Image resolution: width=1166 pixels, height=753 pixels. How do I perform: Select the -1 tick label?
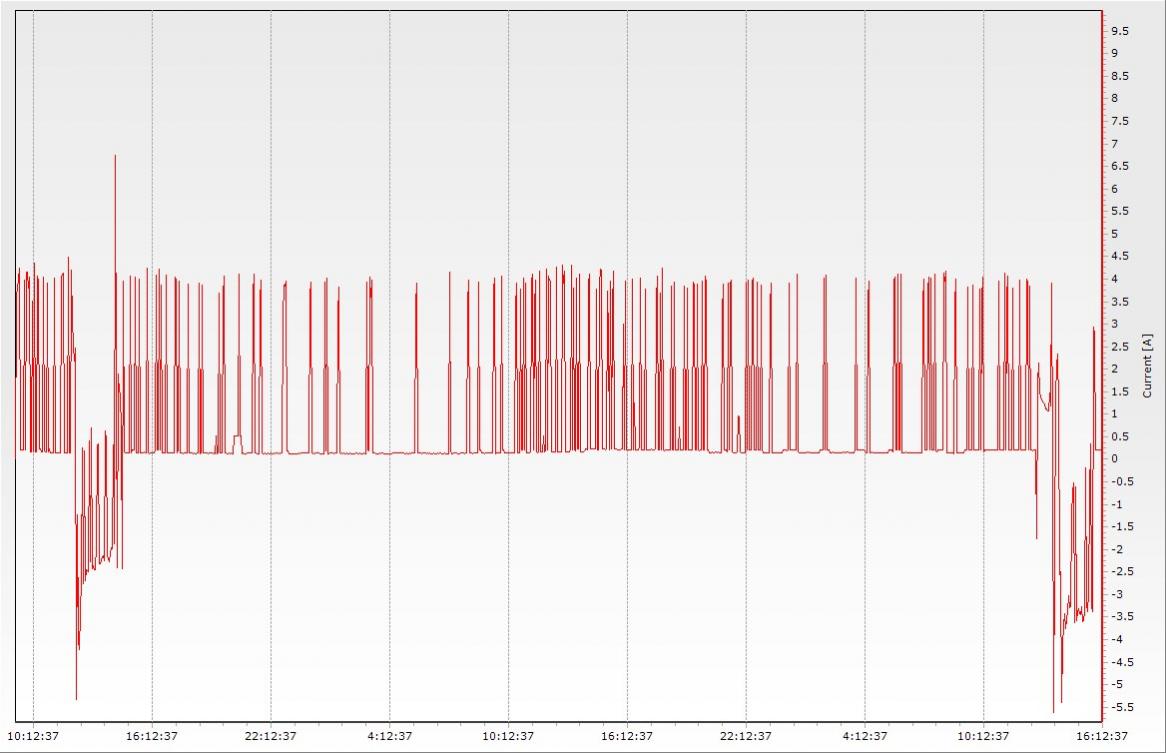pos(1117,504)
